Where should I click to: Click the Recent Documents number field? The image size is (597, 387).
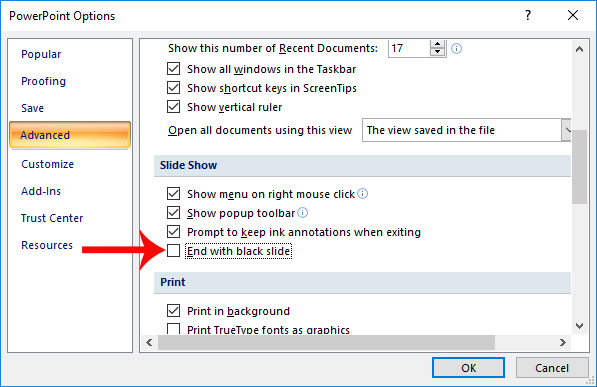410,48
